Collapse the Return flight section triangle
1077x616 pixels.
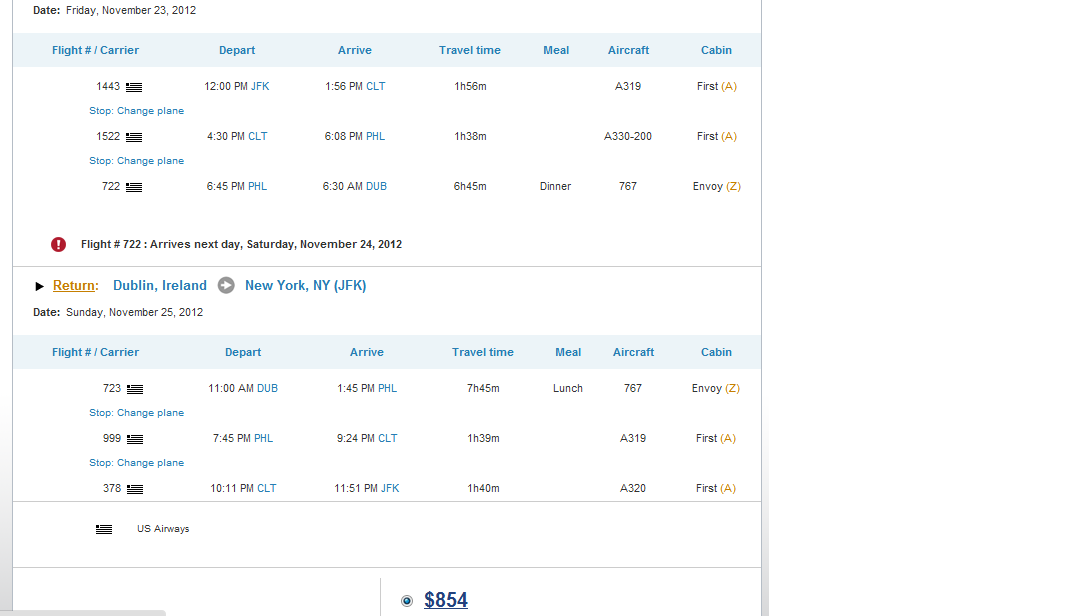pos(40,286)
